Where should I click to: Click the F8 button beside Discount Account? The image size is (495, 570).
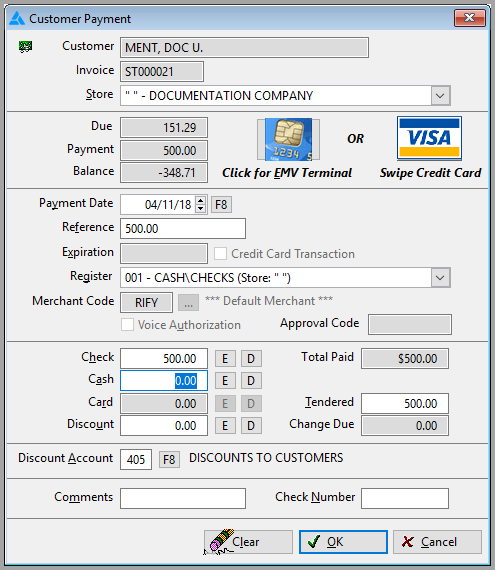pos(169,460)
